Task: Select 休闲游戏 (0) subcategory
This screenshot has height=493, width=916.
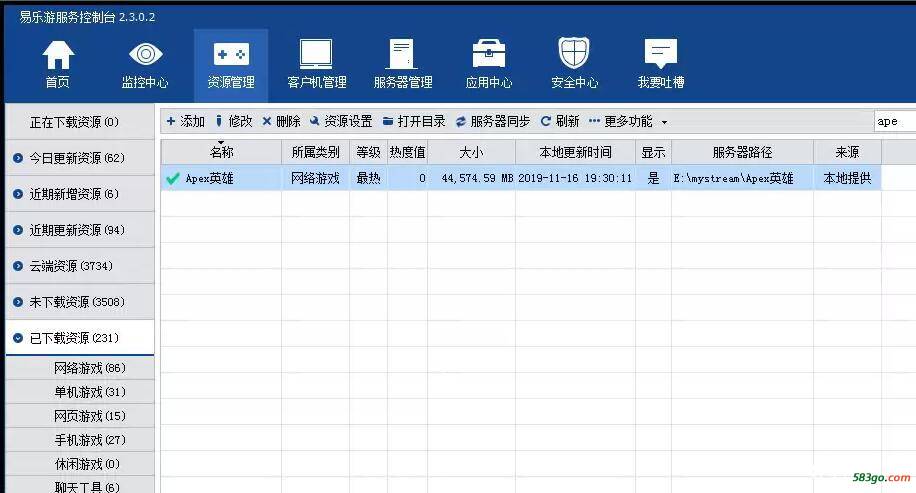Action: pos(80,464)
